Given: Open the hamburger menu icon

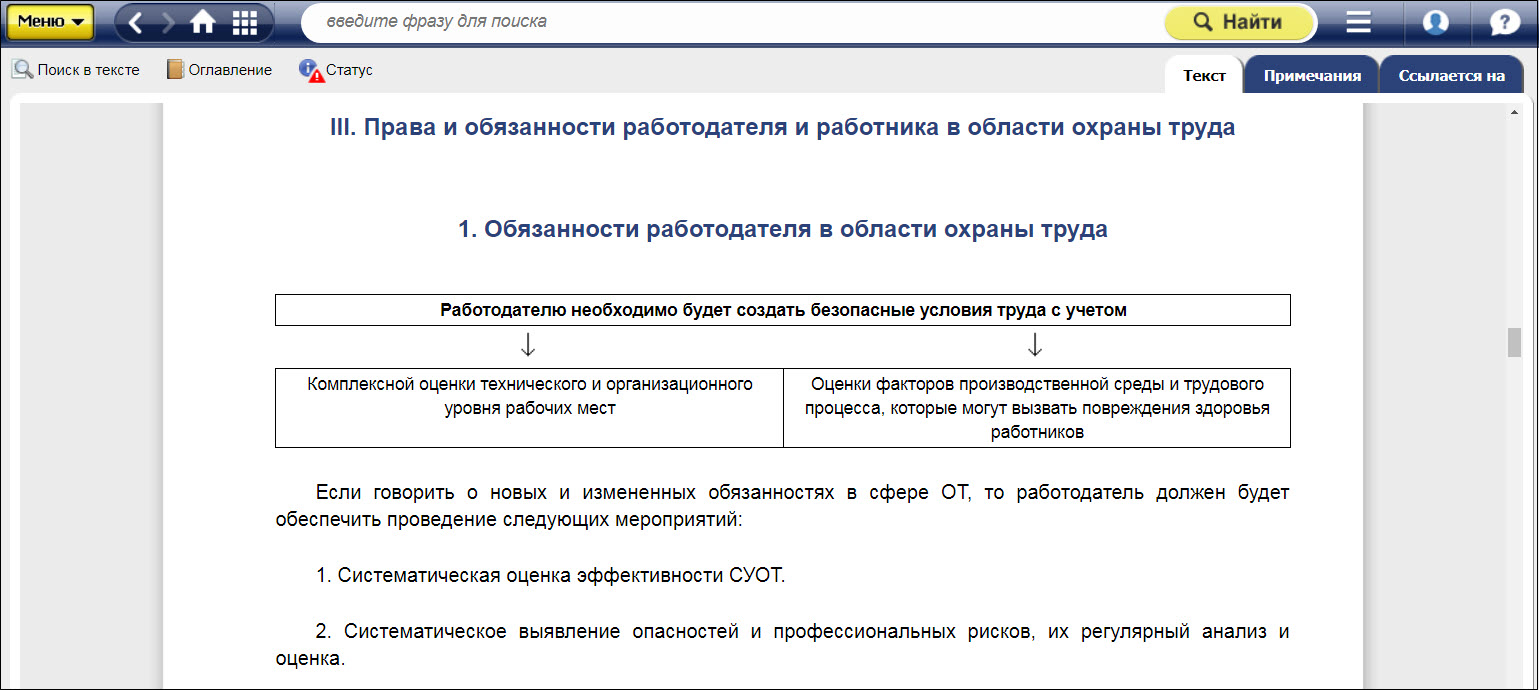Looking at the screenshot, I should click(1358, 22).
